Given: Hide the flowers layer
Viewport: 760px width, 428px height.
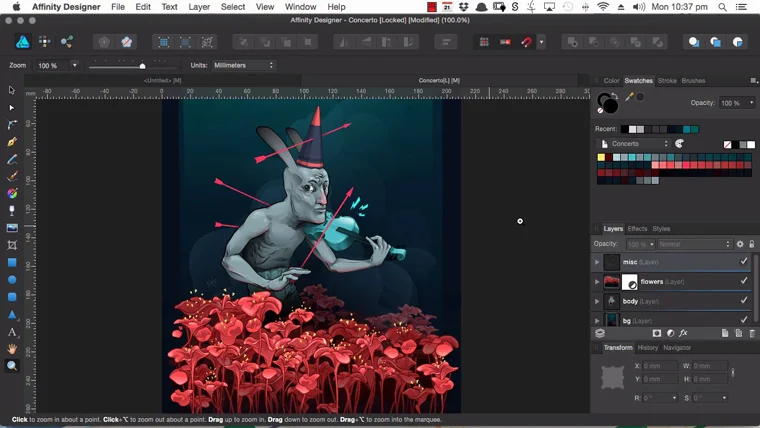Looking at the screenshot, I should point(744,281).
